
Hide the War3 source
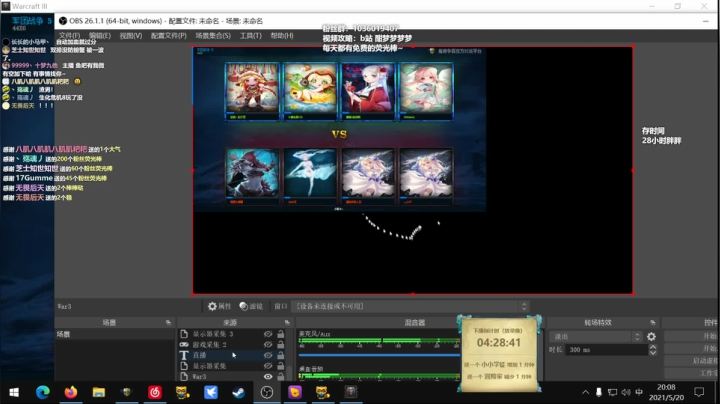click(x=268, y=376)
